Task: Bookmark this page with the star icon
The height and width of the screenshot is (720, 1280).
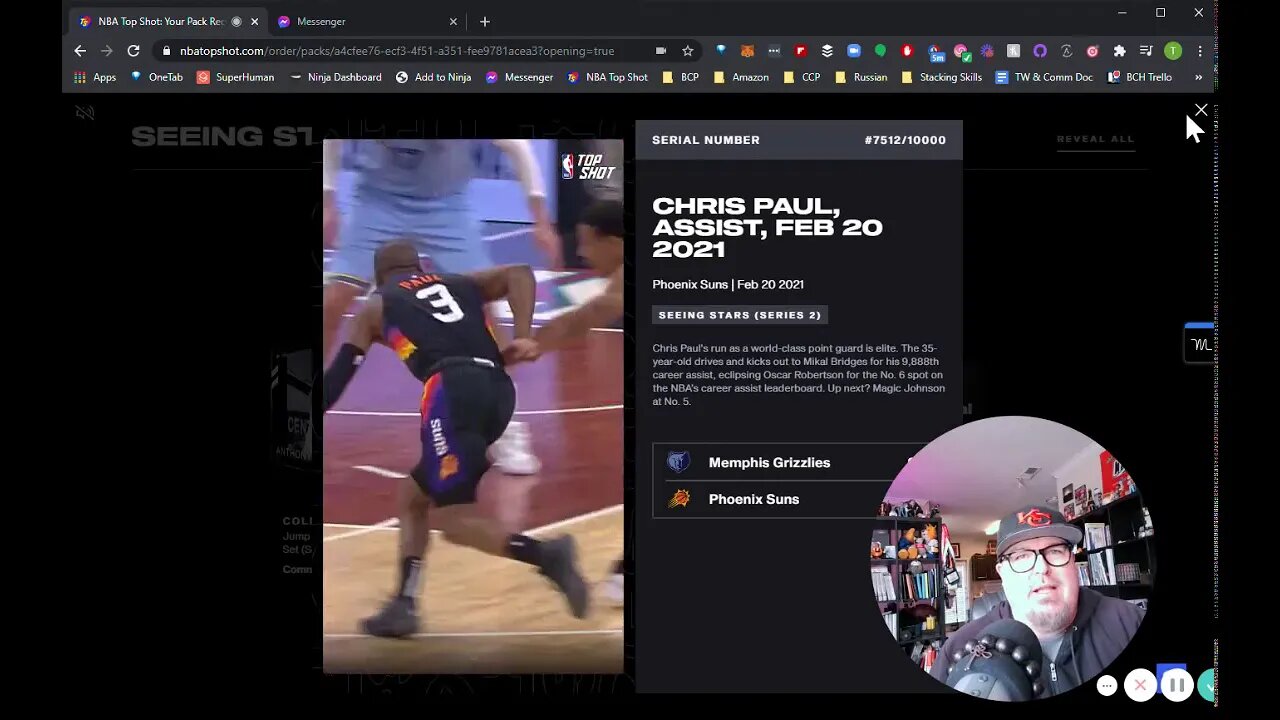Action: pyautogui.click(x=688, y=51)
